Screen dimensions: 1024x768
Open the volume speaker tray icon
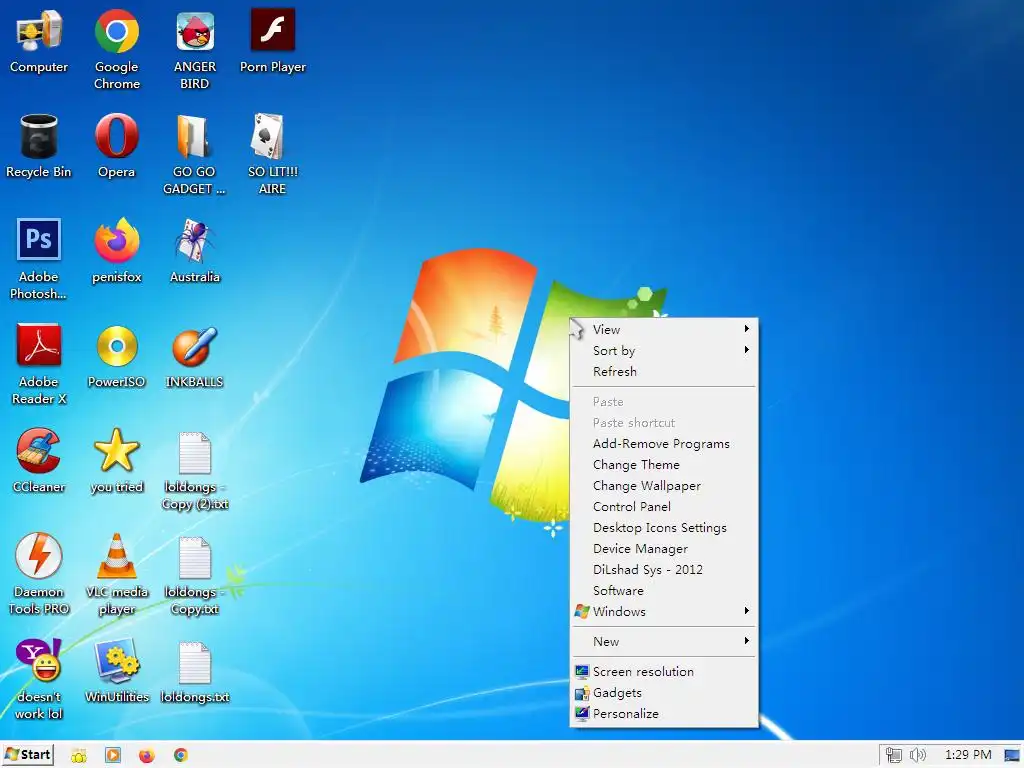point(918,756)
